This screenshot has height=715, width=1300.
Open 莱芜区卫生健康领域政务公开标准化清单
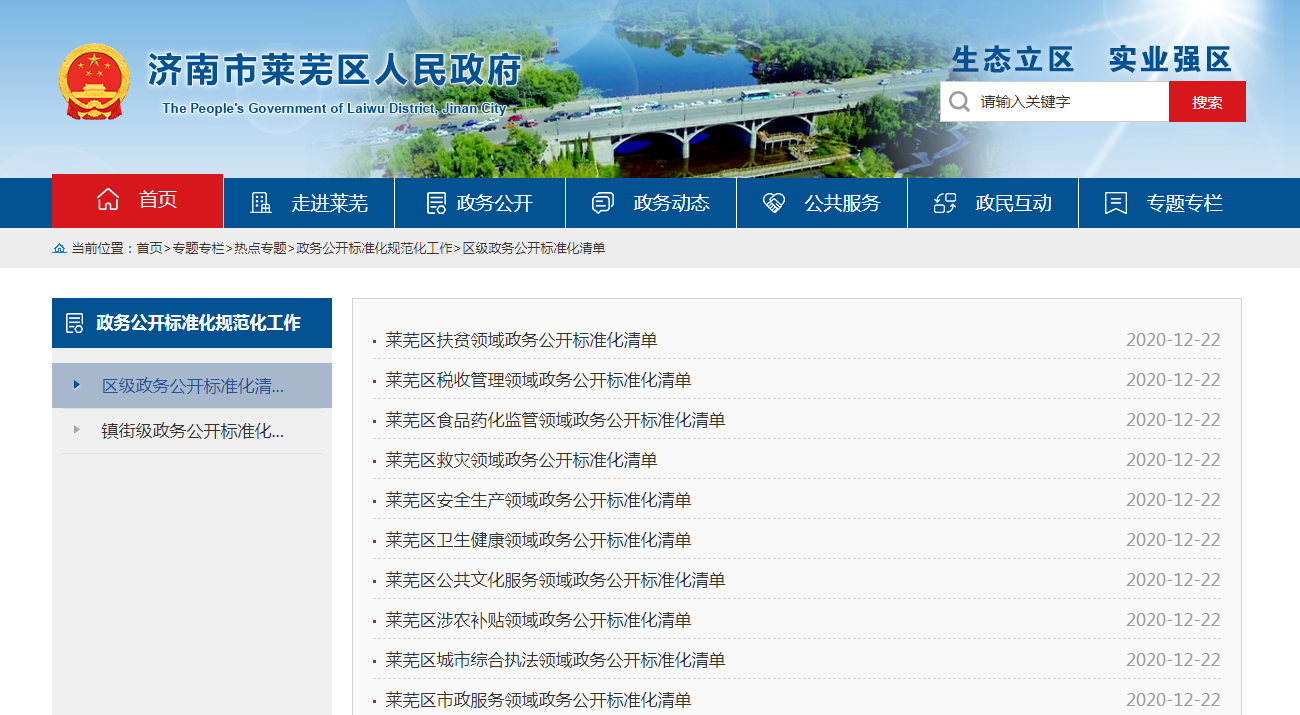click(x=538, y=540)
